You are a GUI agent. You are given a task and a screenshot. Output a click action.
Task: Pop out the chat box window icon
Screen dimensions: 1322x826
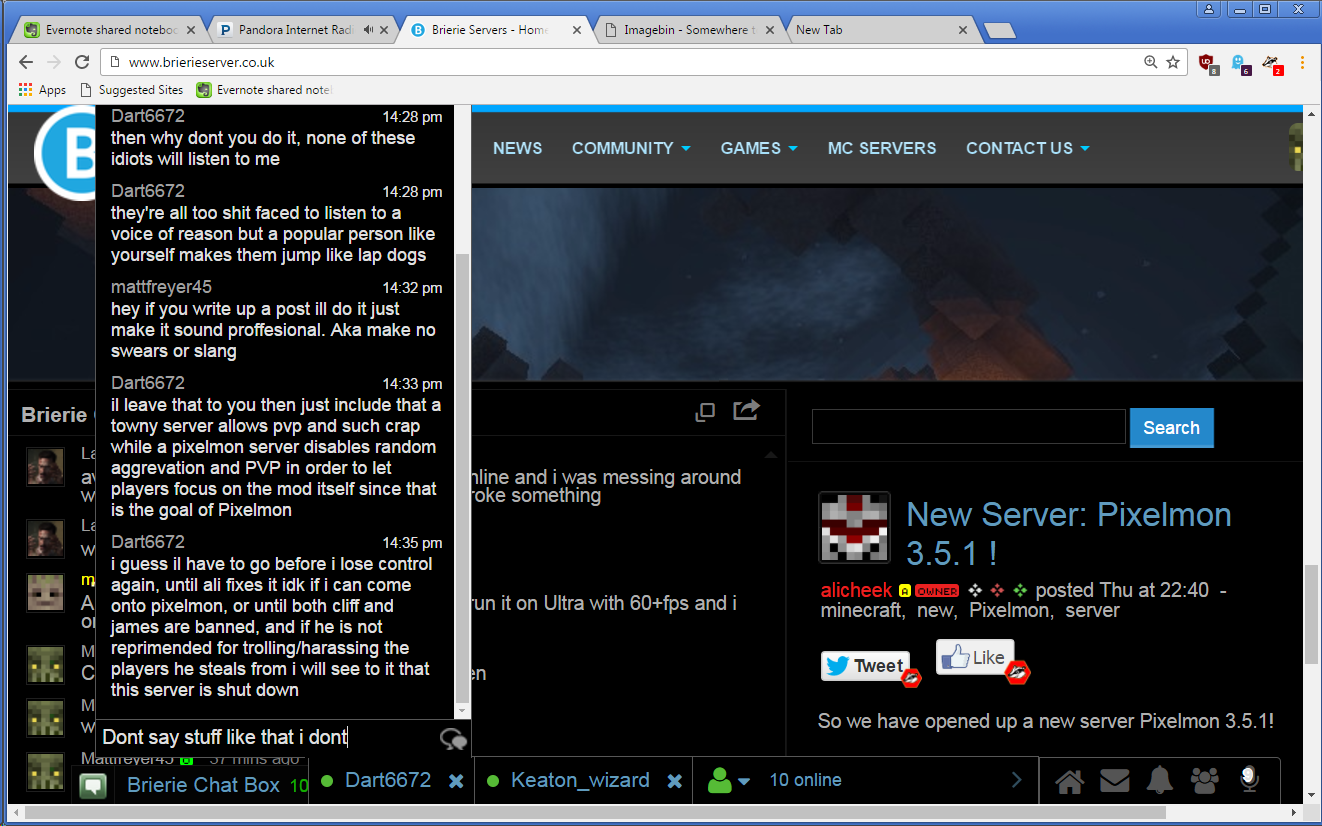[x=705, y=411]
